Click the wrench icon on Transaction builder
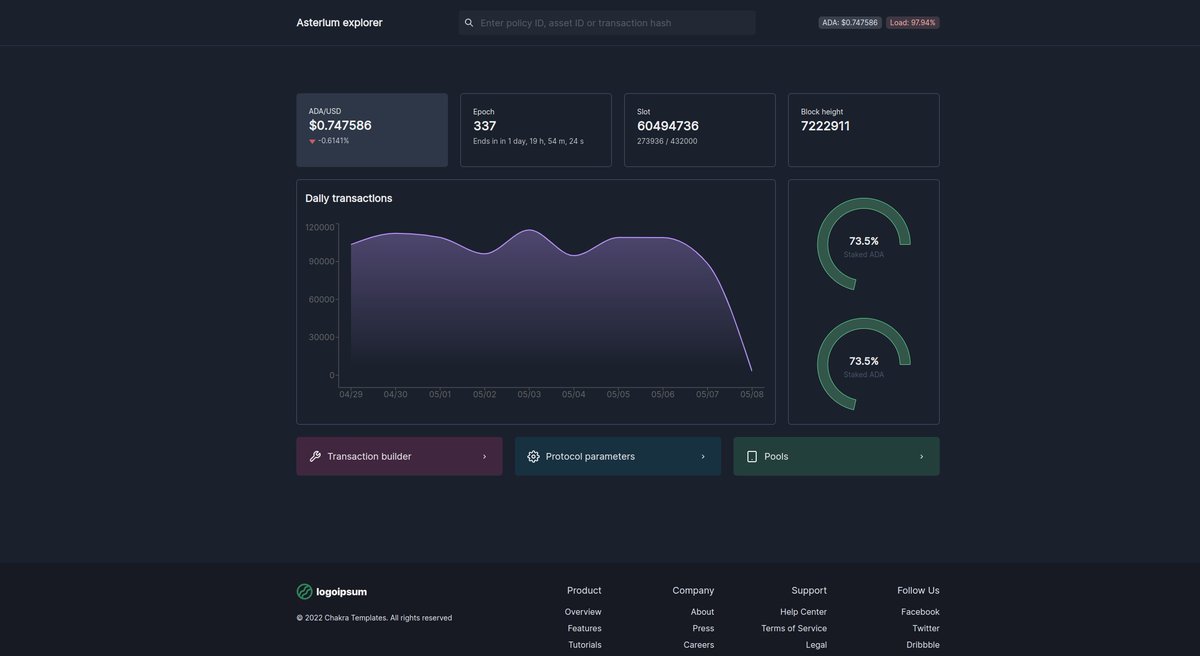1200x656 pixels. 315,456
